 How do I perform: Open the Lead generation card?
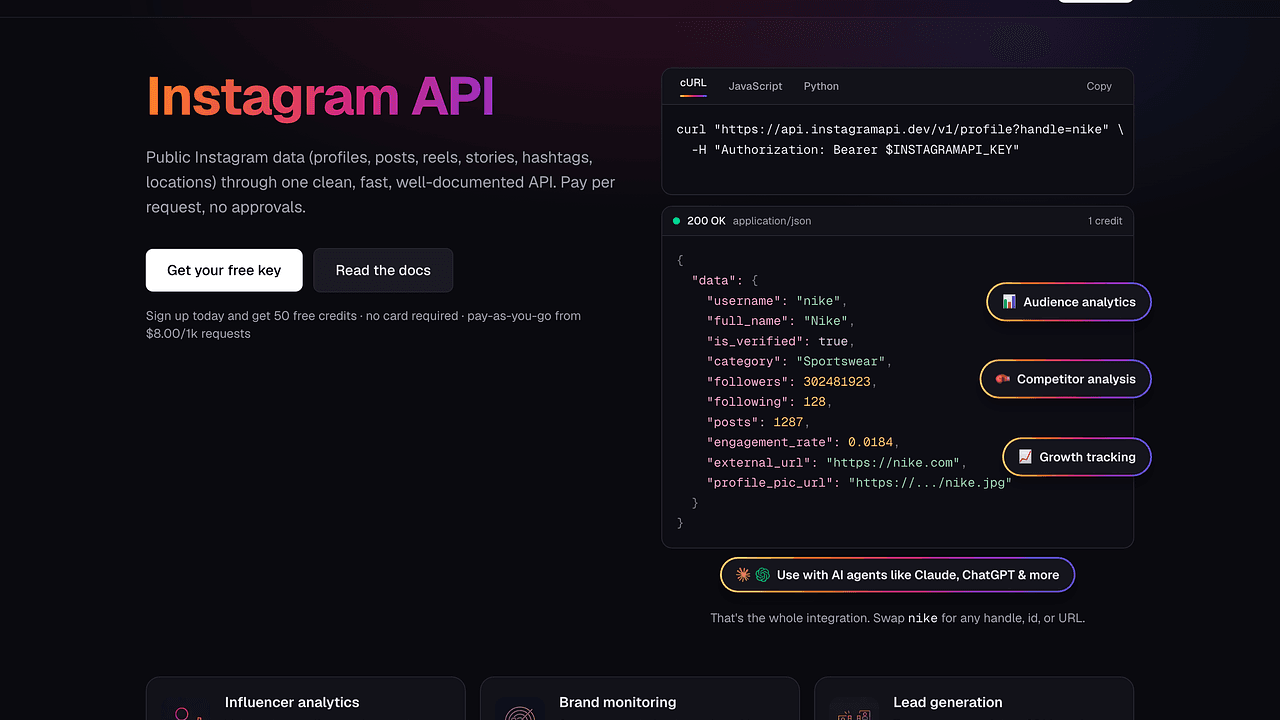(x=974, y=699)
